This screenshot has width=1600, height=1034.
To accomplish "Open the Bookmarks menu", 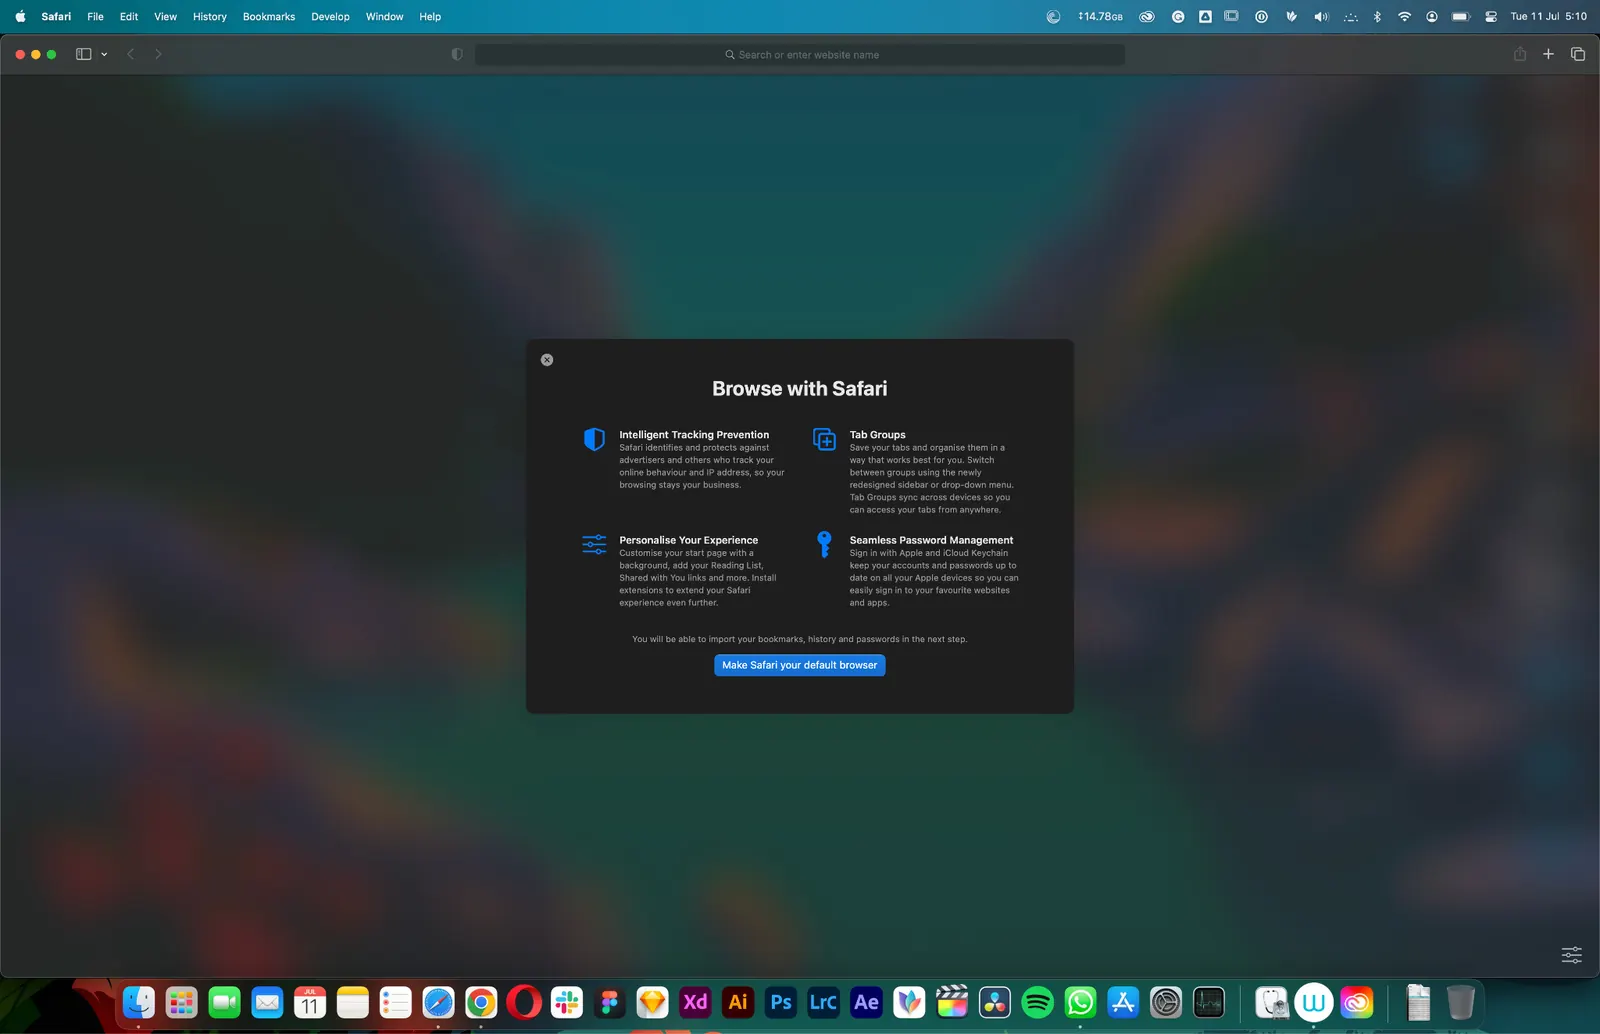I will 269,16.
